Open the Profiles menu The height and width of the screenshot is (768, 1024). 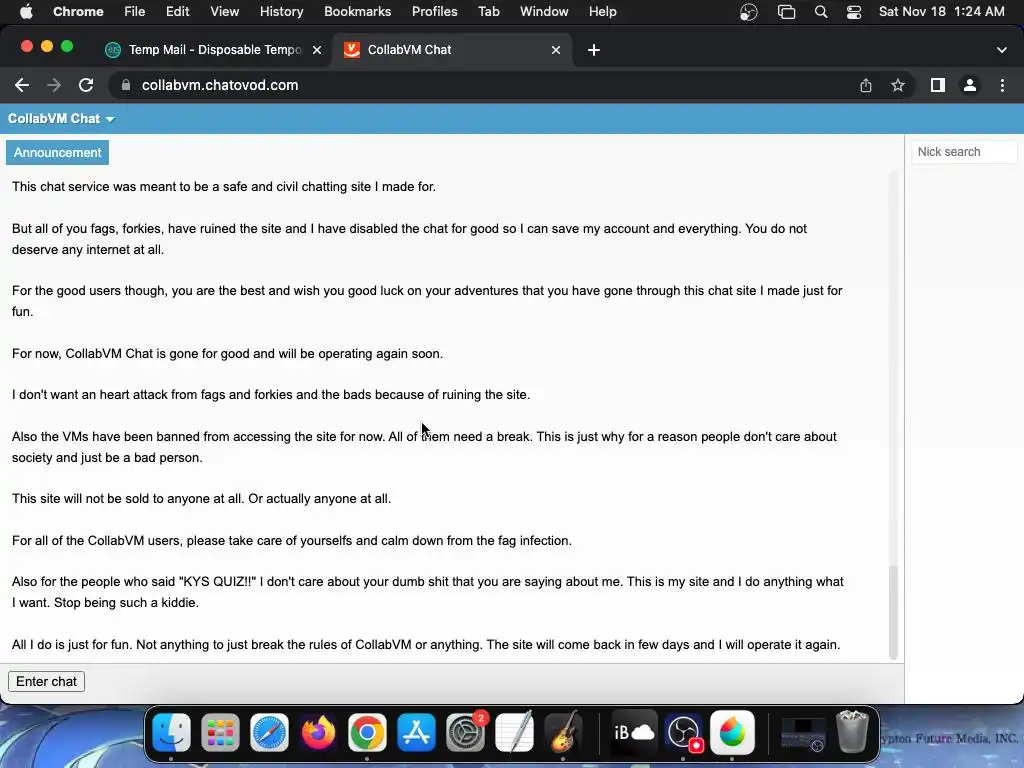434,11
